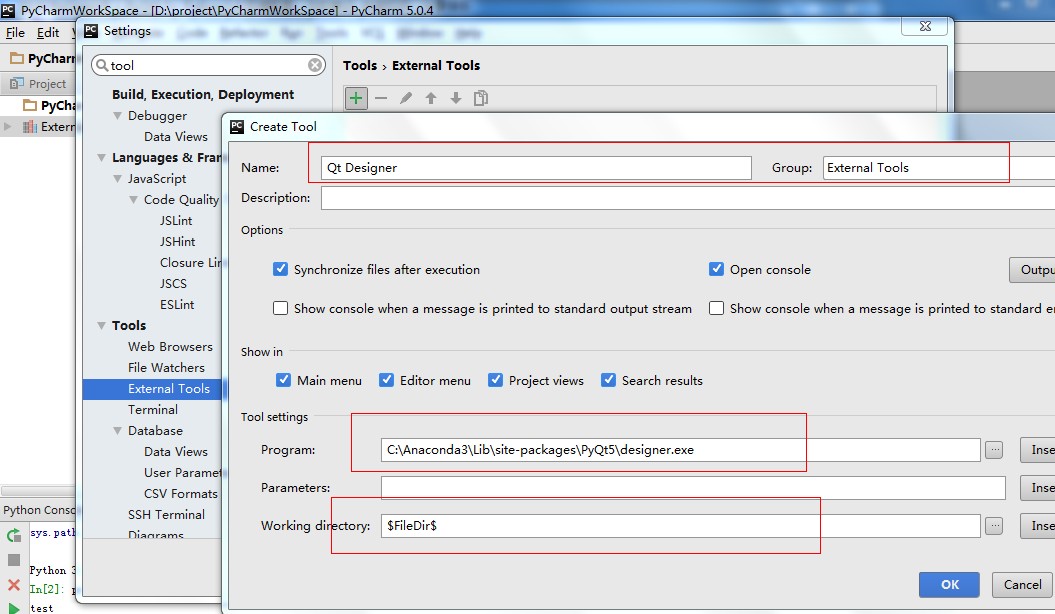Uncheck the Editor menu option
This screenshot has width=1055, height=614.
click(x=386, y=380)
